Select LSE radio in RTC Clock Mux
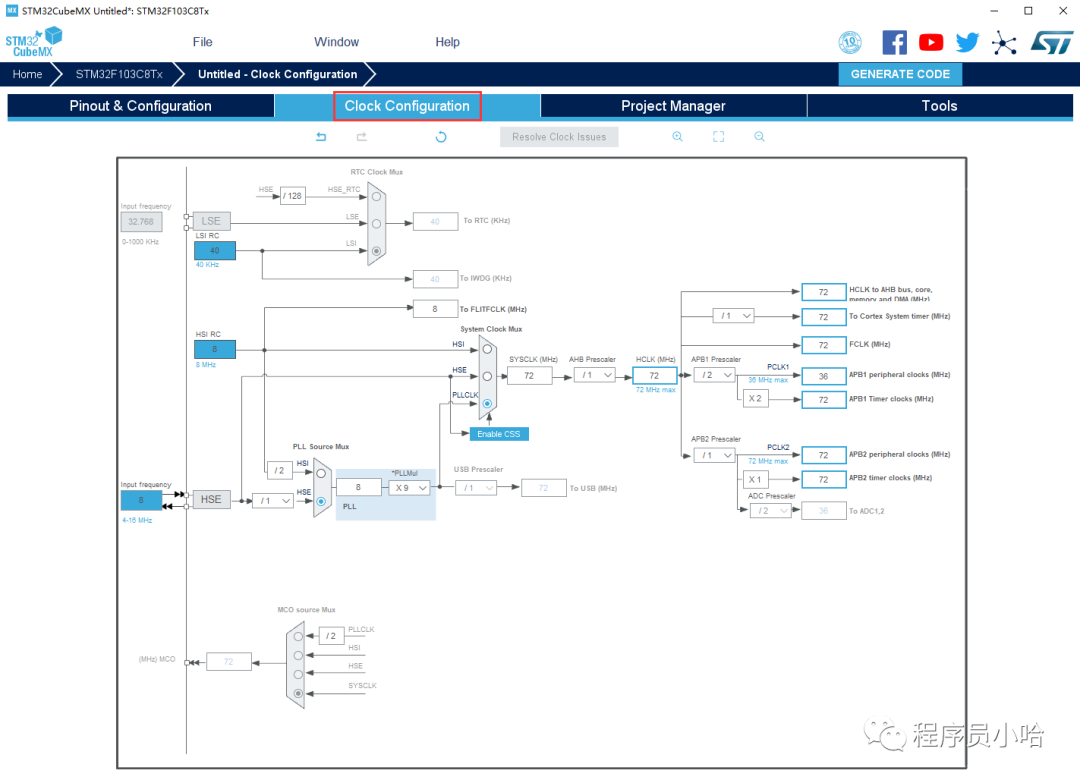This screenshot has height=783, width=1080. 376,222
